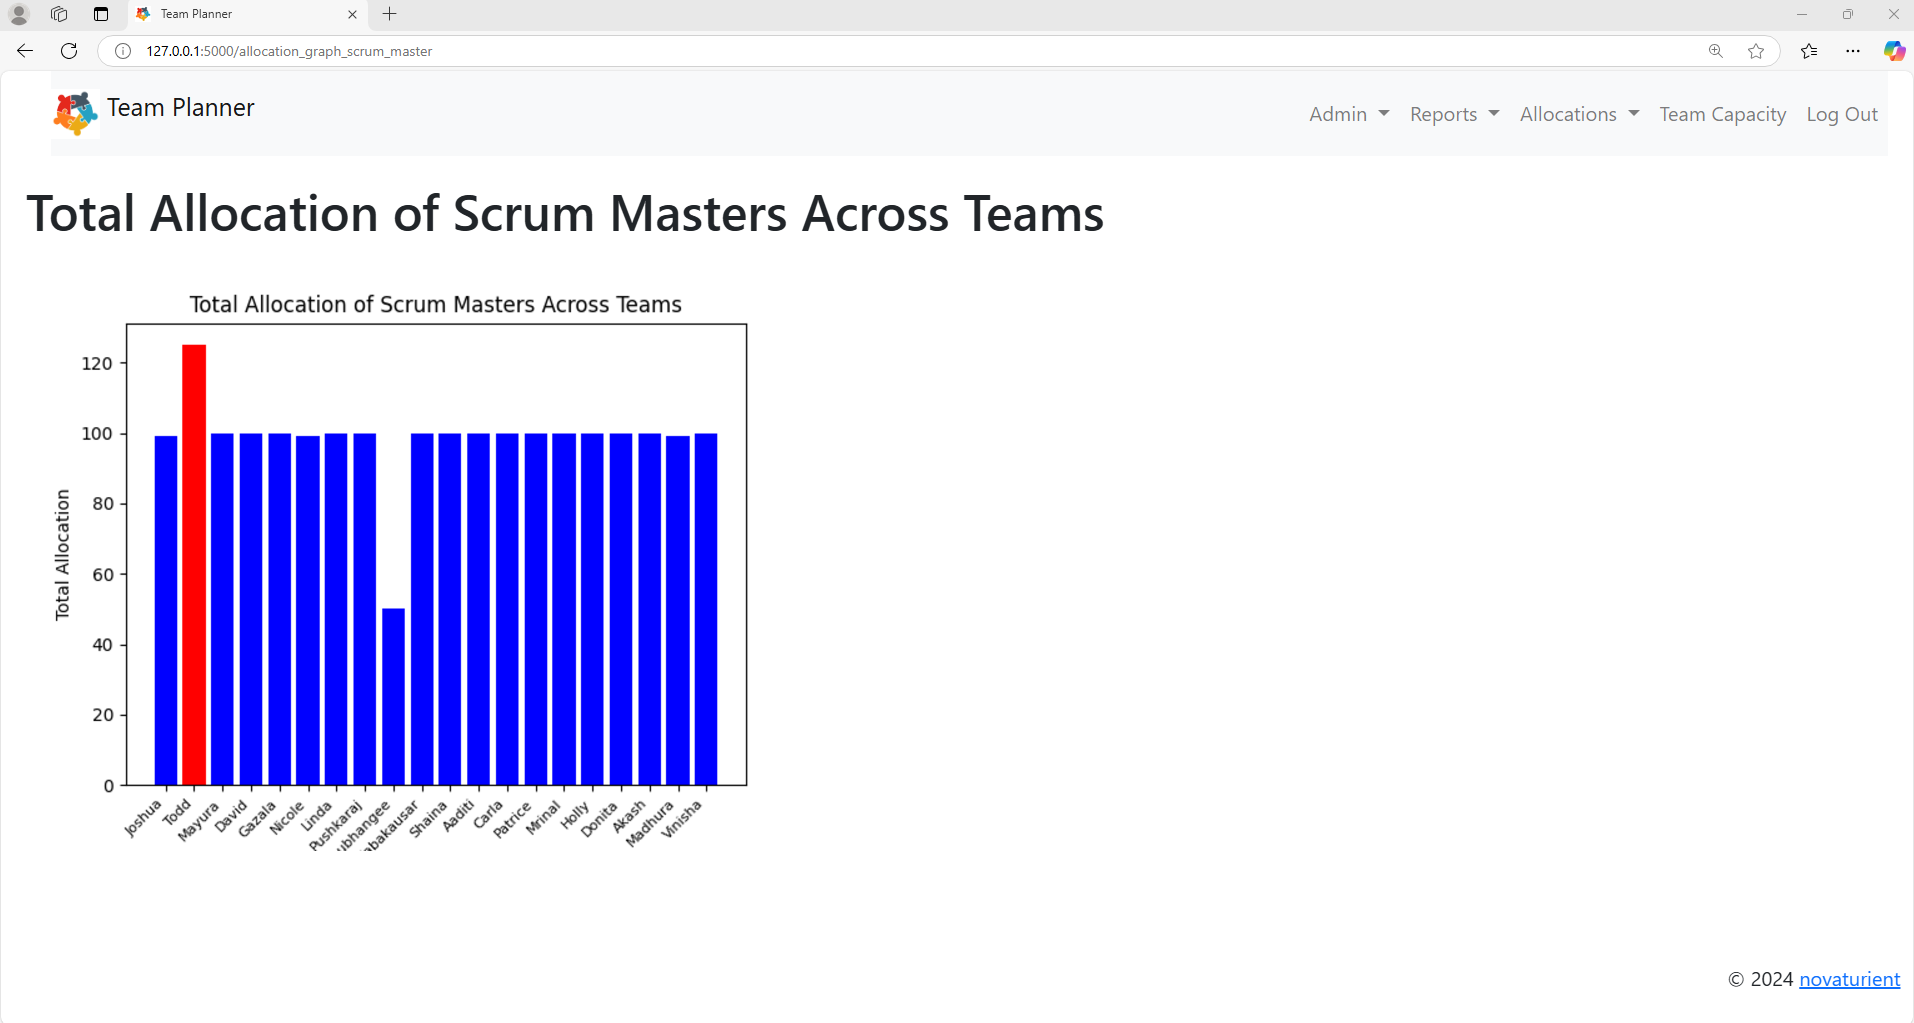Expand the Admin dropdown menu

point(1349,114)
